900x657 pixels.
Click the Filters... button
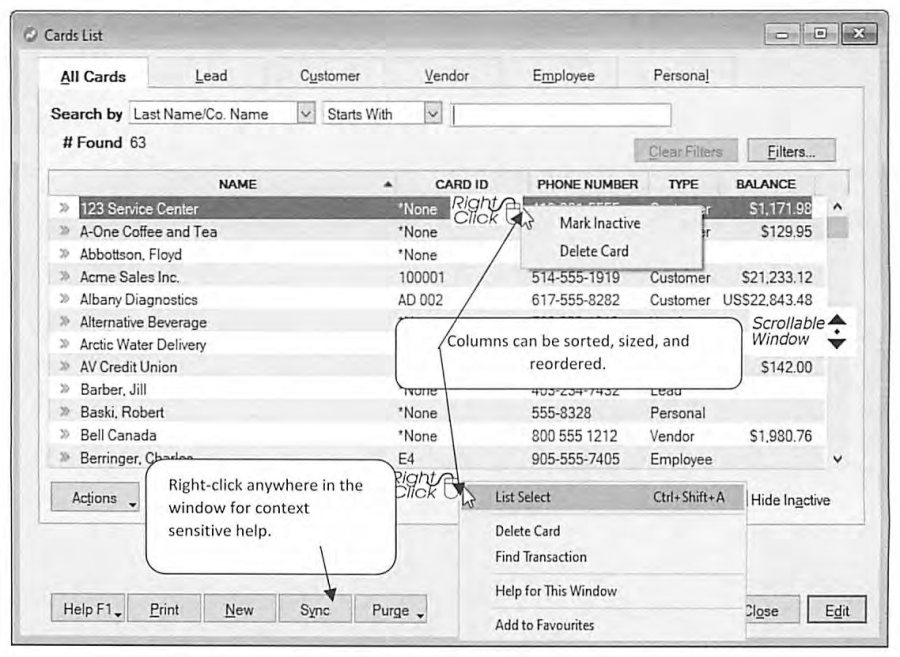791,151
